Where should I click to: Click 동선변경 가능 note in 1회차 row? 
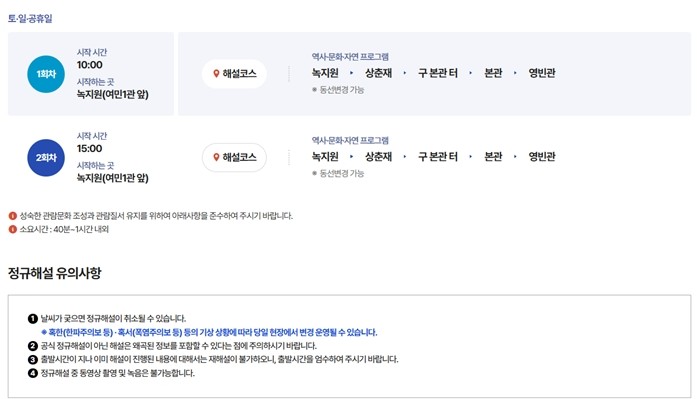tap(338, 90)
